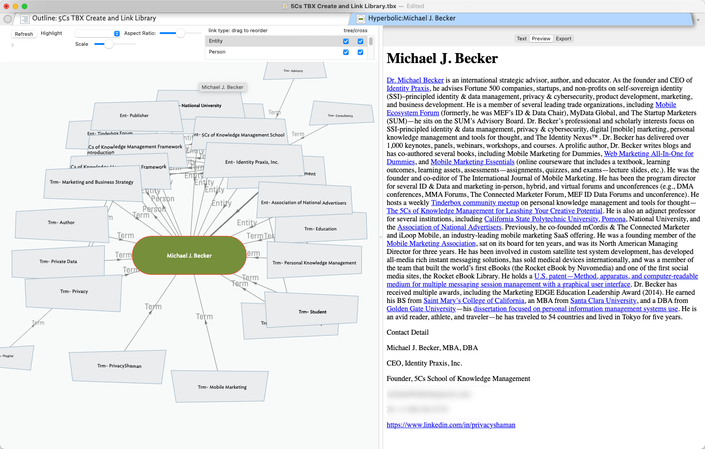This screenshot has width=705, height=449.
Task: Select the Trm- PrivacyShaman node
Action: 119,366
